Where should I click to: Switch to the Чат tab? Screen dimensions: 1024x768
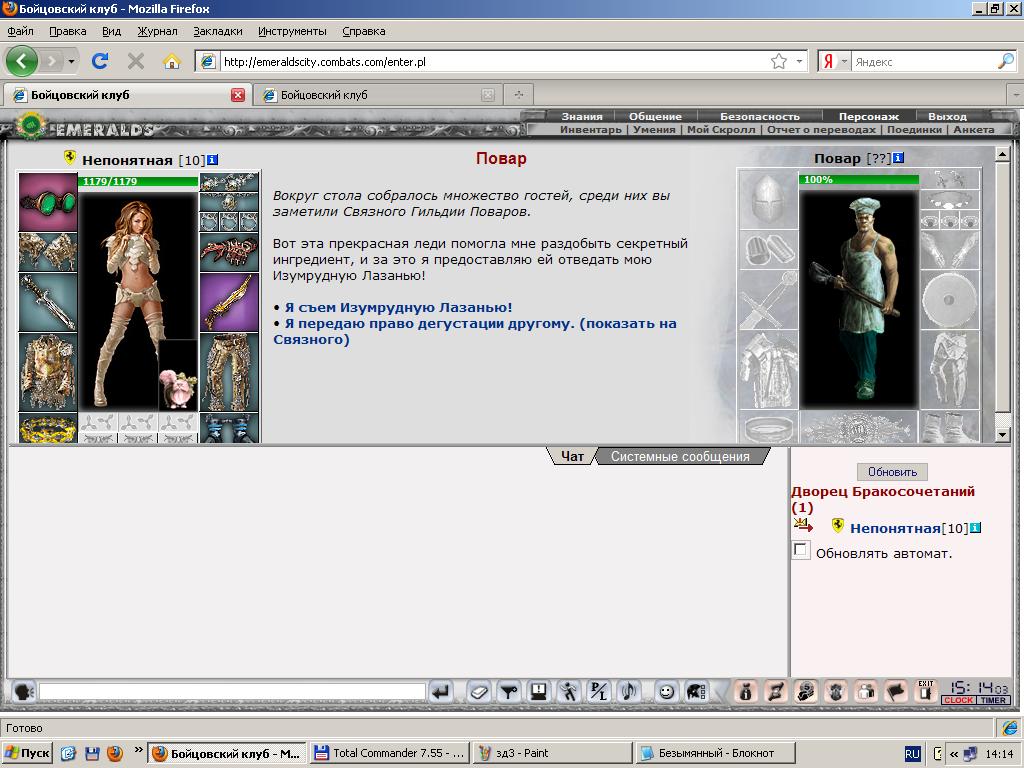572,456
